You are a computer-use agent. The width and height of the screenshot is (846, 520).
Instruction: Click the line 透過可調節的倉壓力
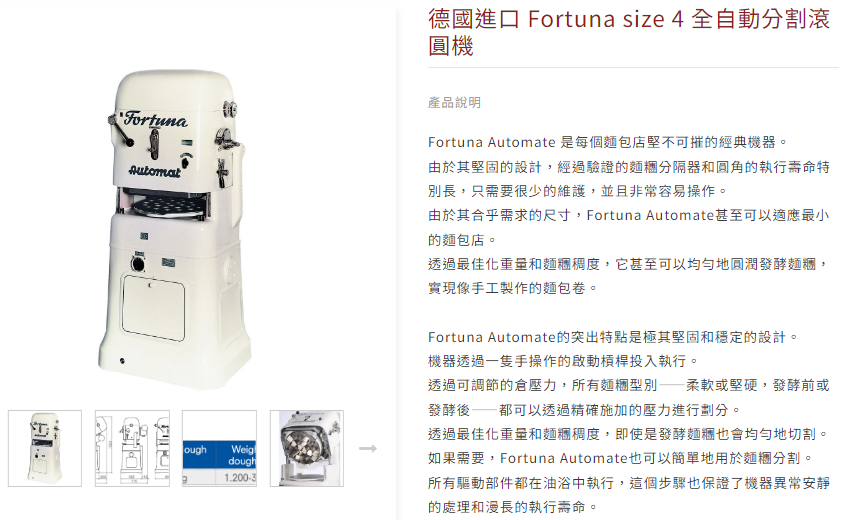point(629,385)
